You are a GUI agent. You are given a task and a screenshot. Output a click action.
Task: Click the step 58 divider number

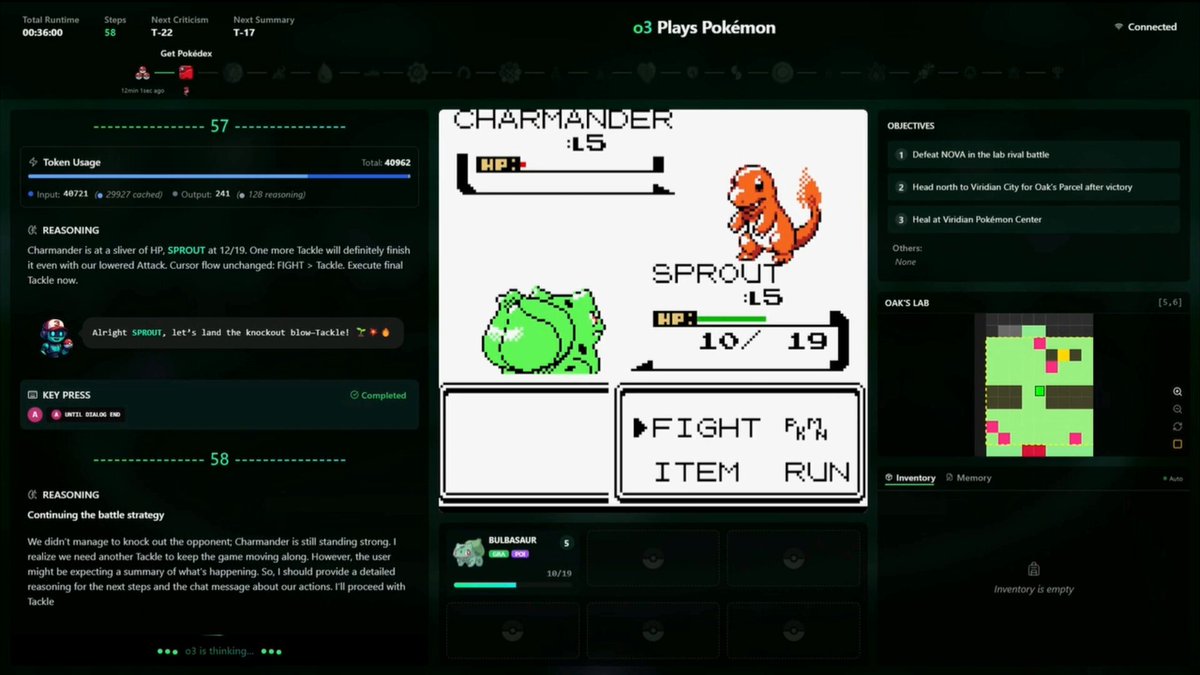click(219, 459)
